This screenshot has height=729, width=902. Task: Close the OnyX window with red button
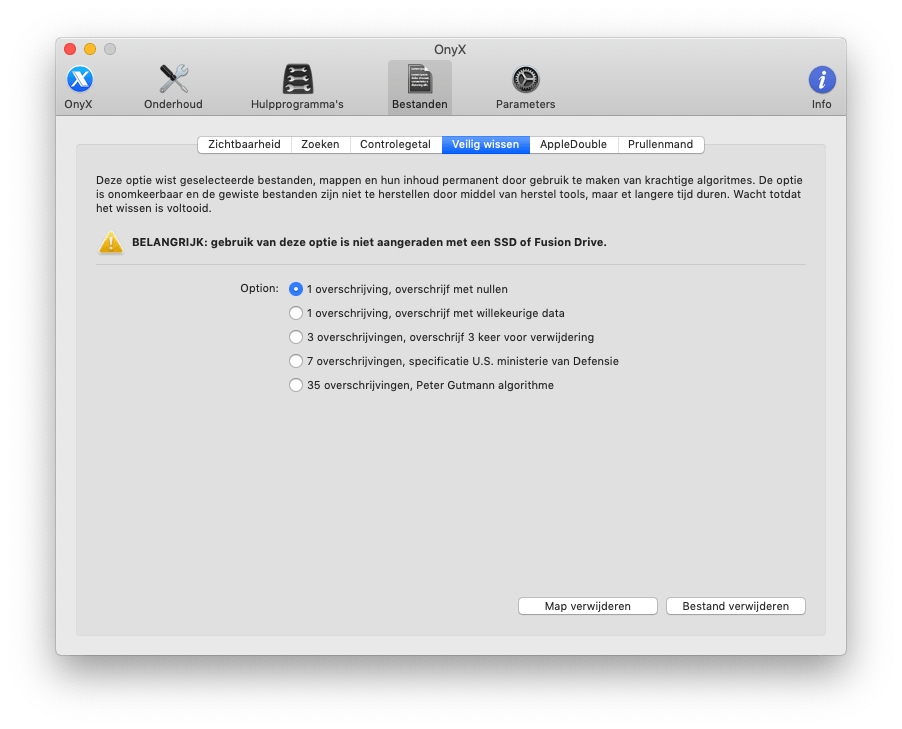(x=70, y=49)
